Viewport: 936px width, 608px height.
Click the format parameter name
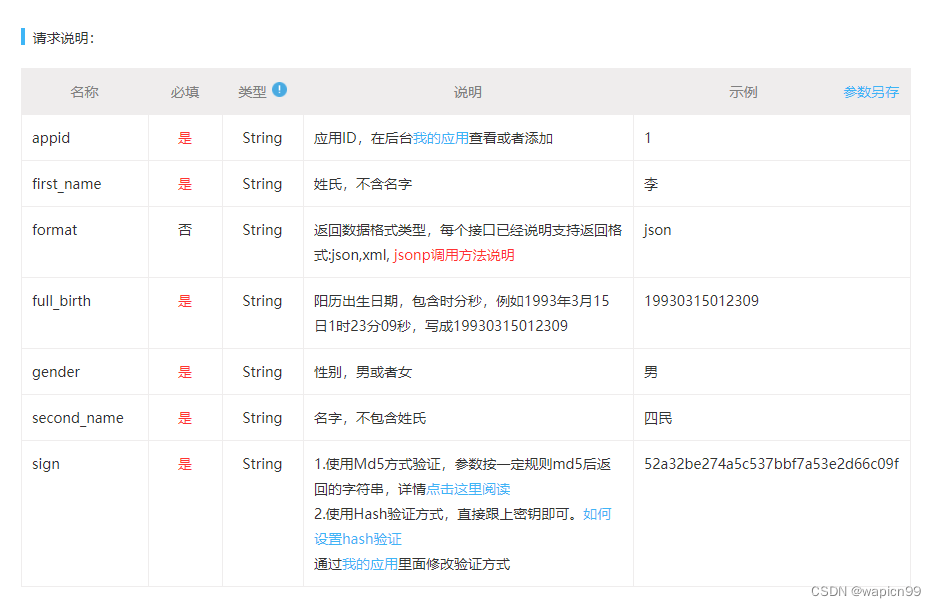point(54,230)
